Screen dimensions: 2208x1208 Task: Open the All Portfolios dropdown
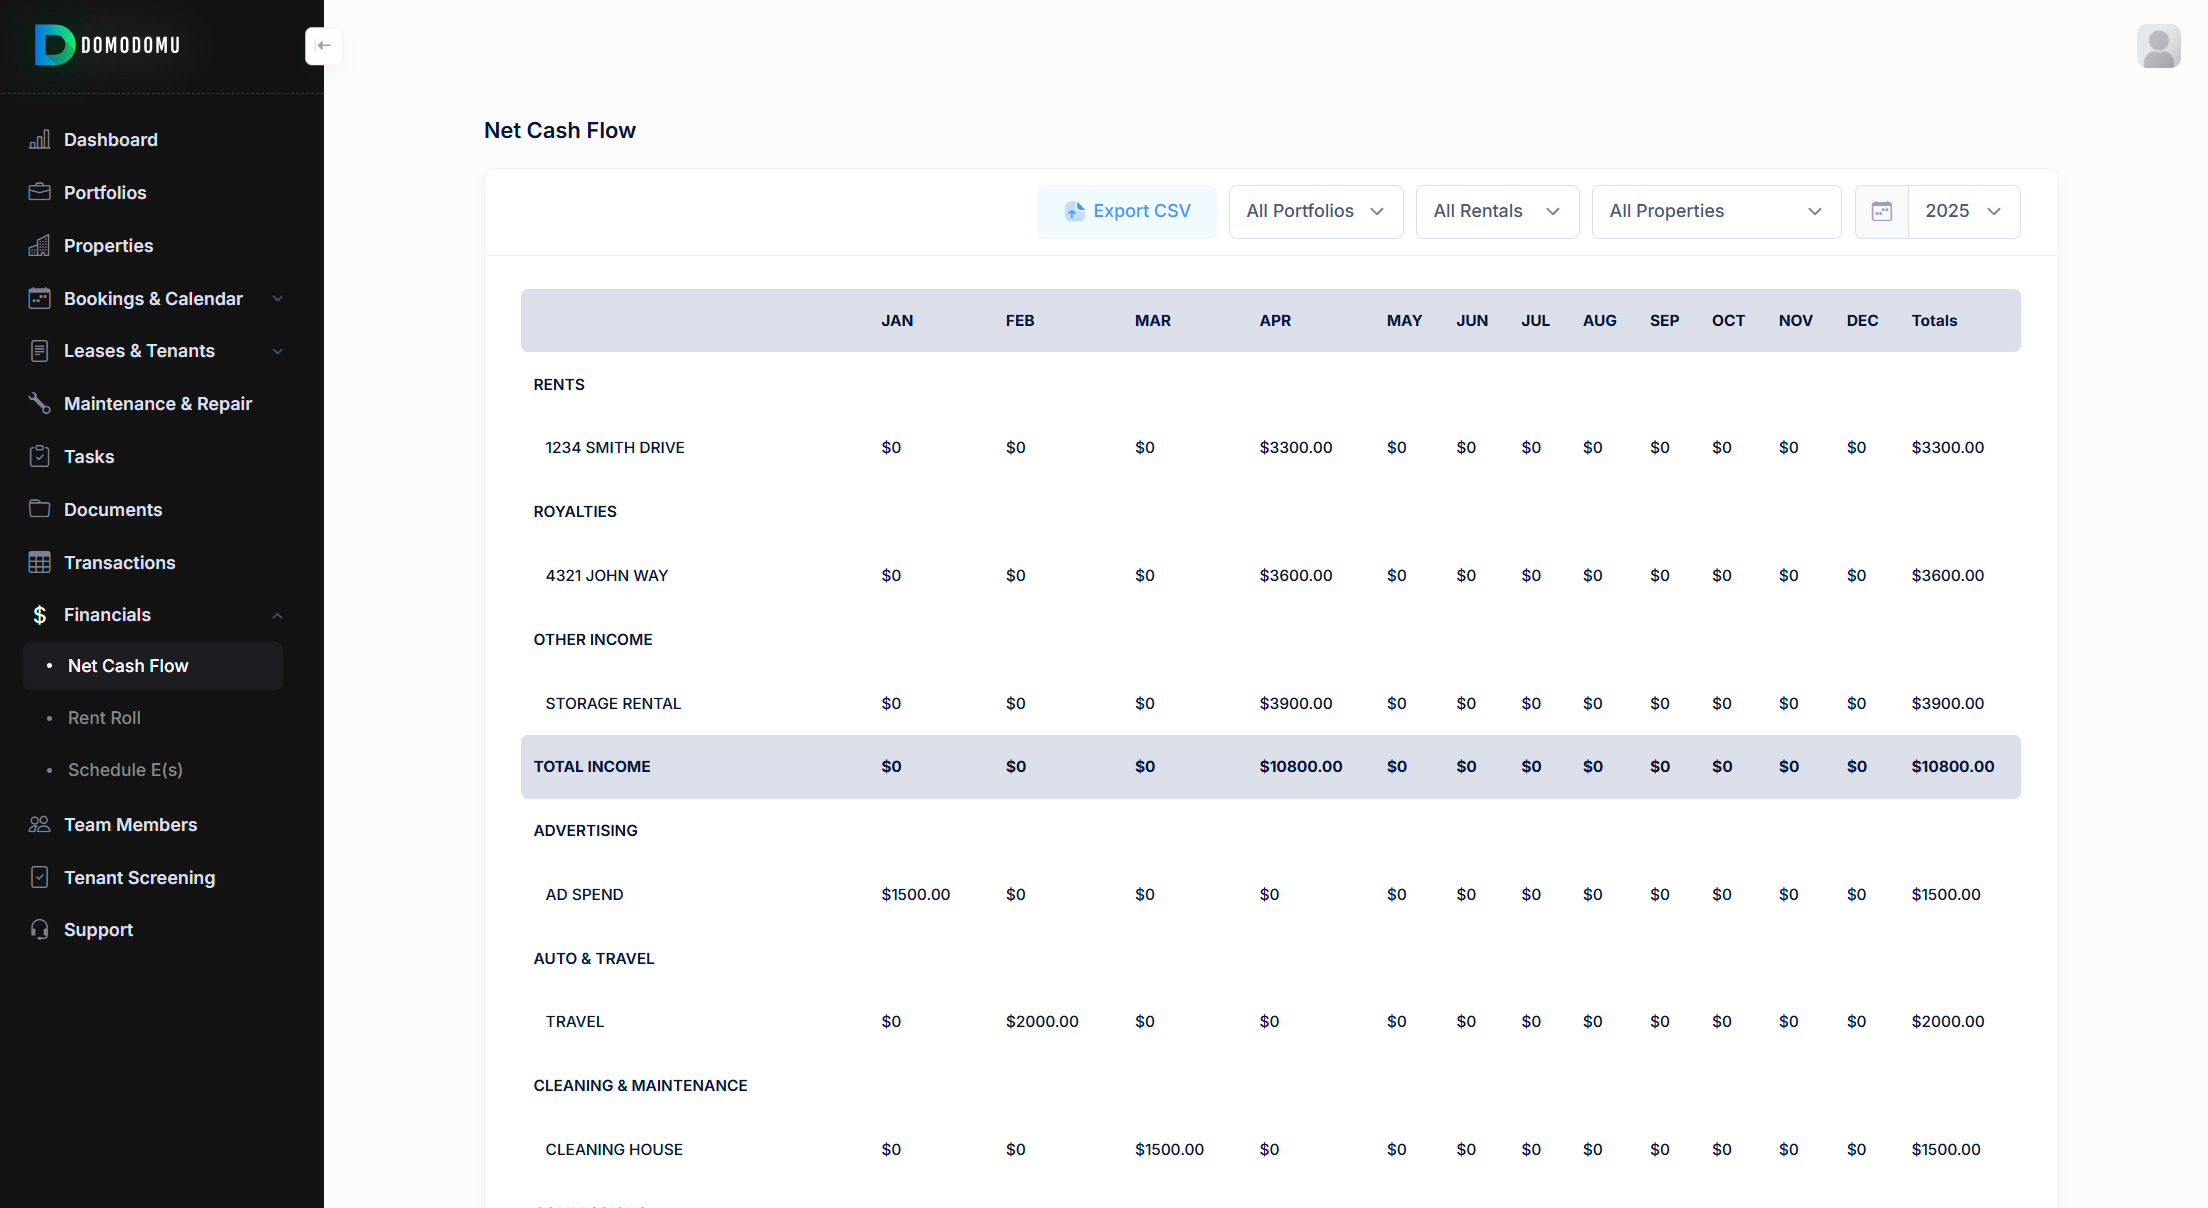click(x=1315, y=211)
